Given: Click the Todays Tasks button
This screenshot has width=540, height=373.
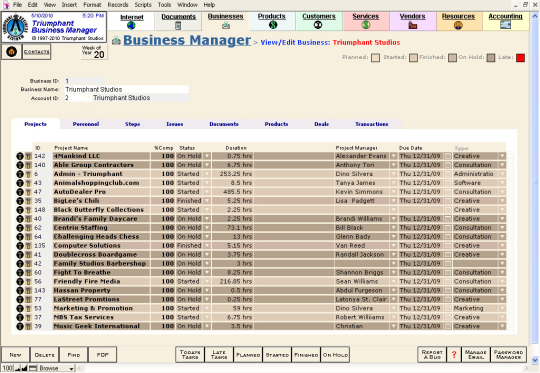Looking at the screenshot, I should tap(190, 354).
